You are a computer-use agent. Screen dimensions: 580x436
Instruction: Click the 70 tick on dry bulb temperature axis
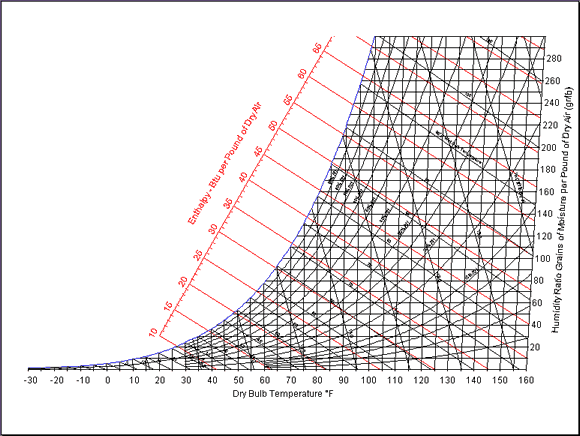pyautogui.click(x=291, y=380)
